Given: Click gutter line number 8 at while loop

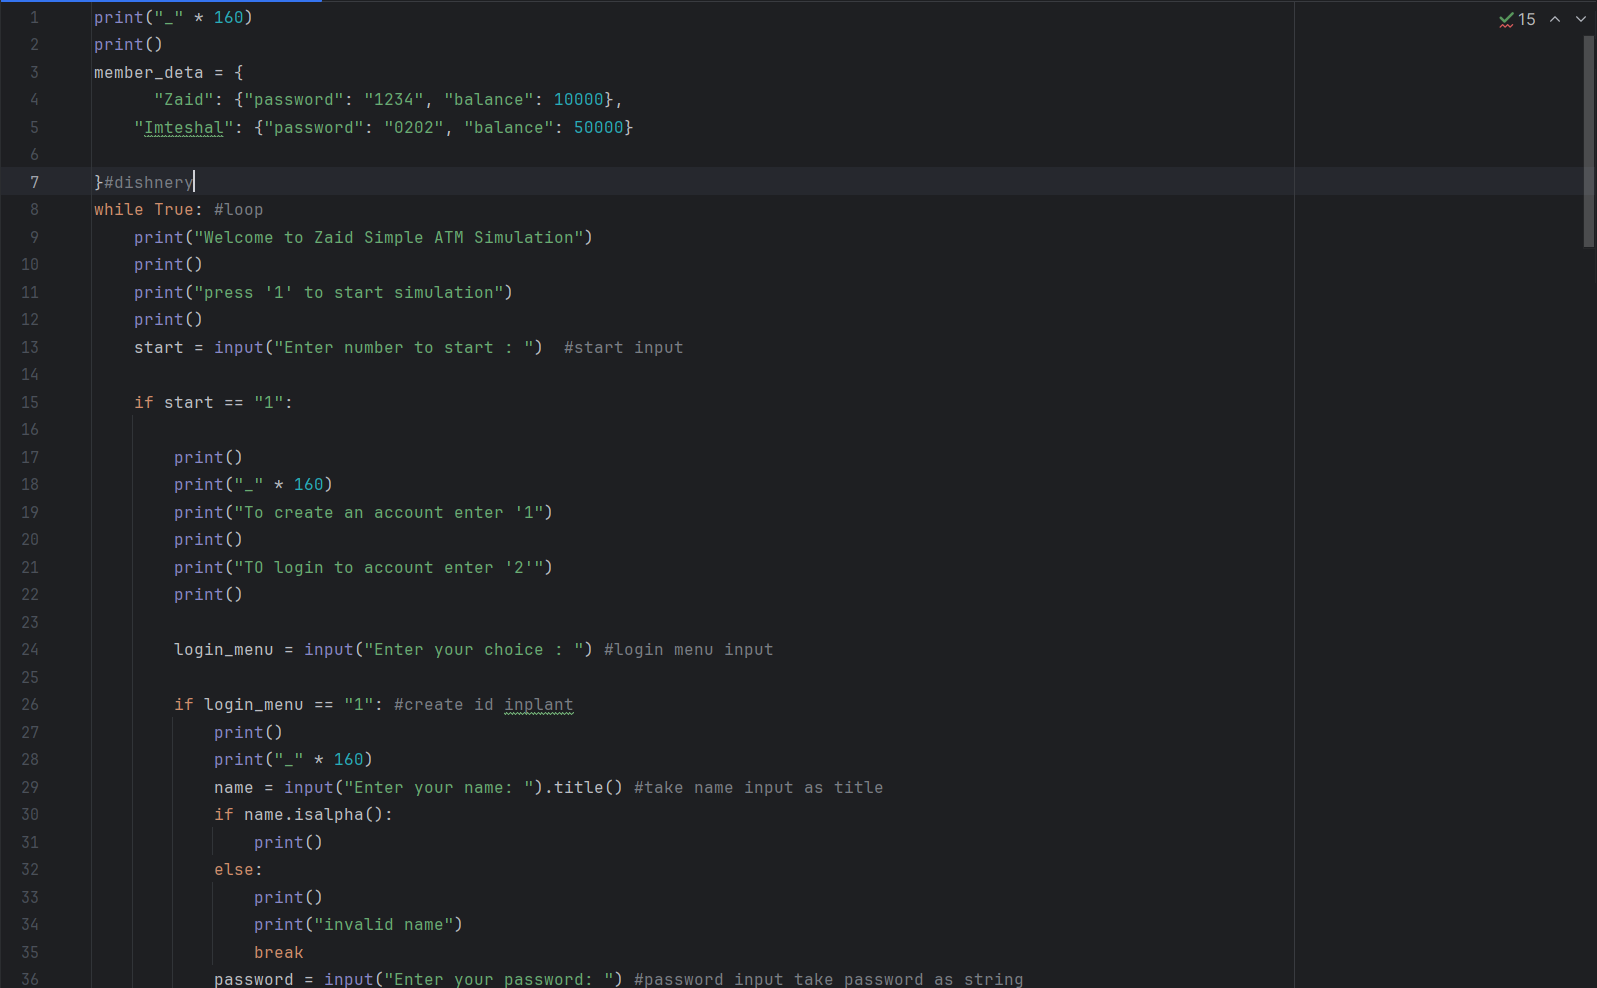Looking at the screenshot, I should (x=34, y=210).
